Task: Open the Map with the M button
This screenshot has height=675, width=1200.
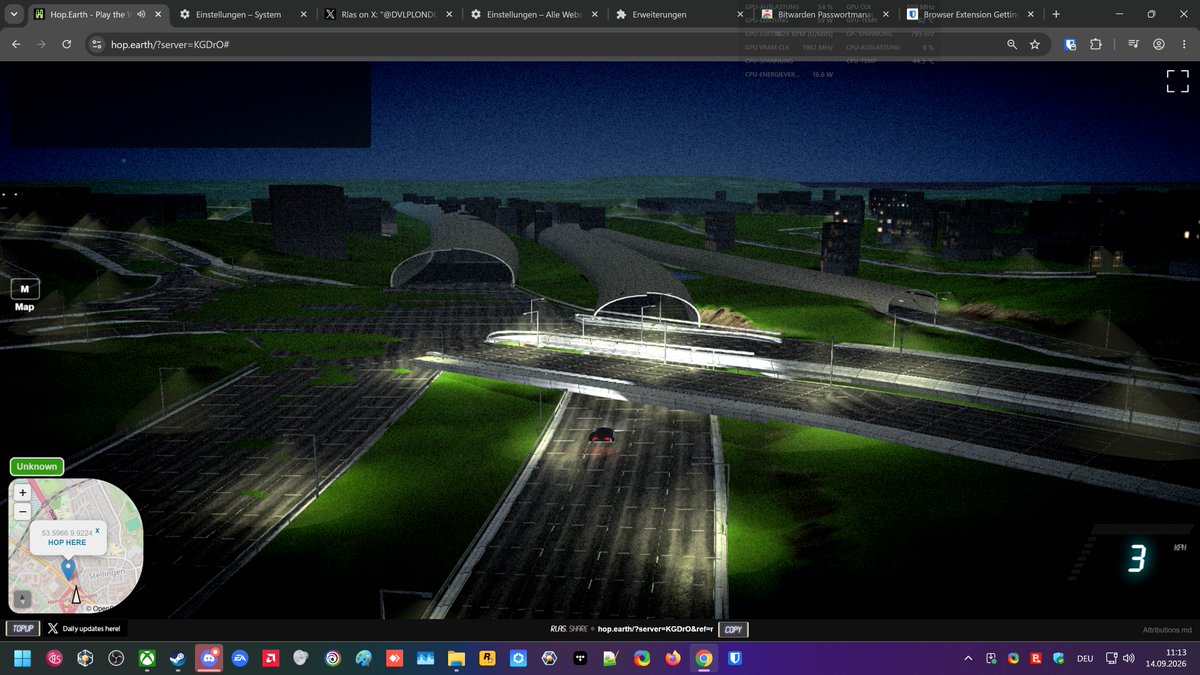Action: (x=24, y=289)
